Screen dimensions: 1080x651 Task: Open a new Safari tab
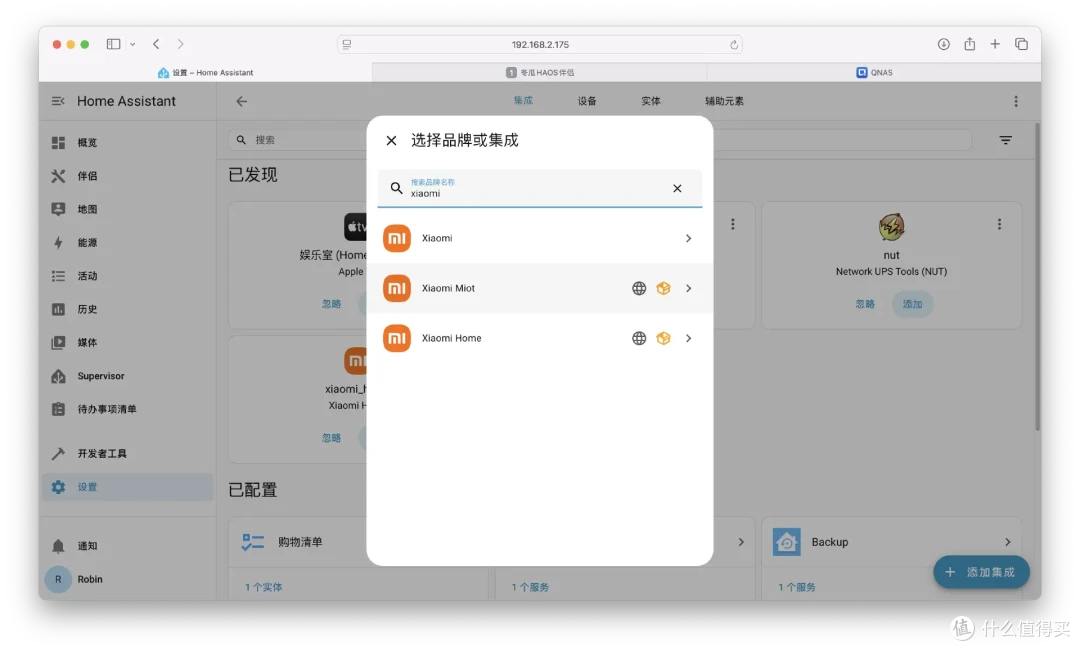click(x=995, y=44)
